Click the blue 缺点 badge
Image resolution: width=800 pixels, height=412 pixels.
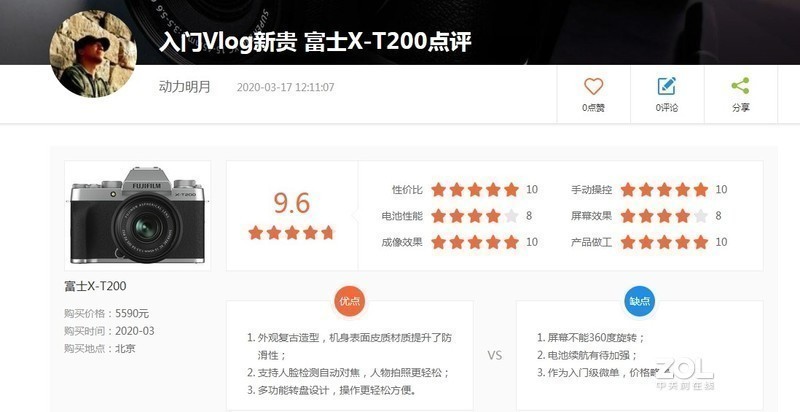point(639,301)
